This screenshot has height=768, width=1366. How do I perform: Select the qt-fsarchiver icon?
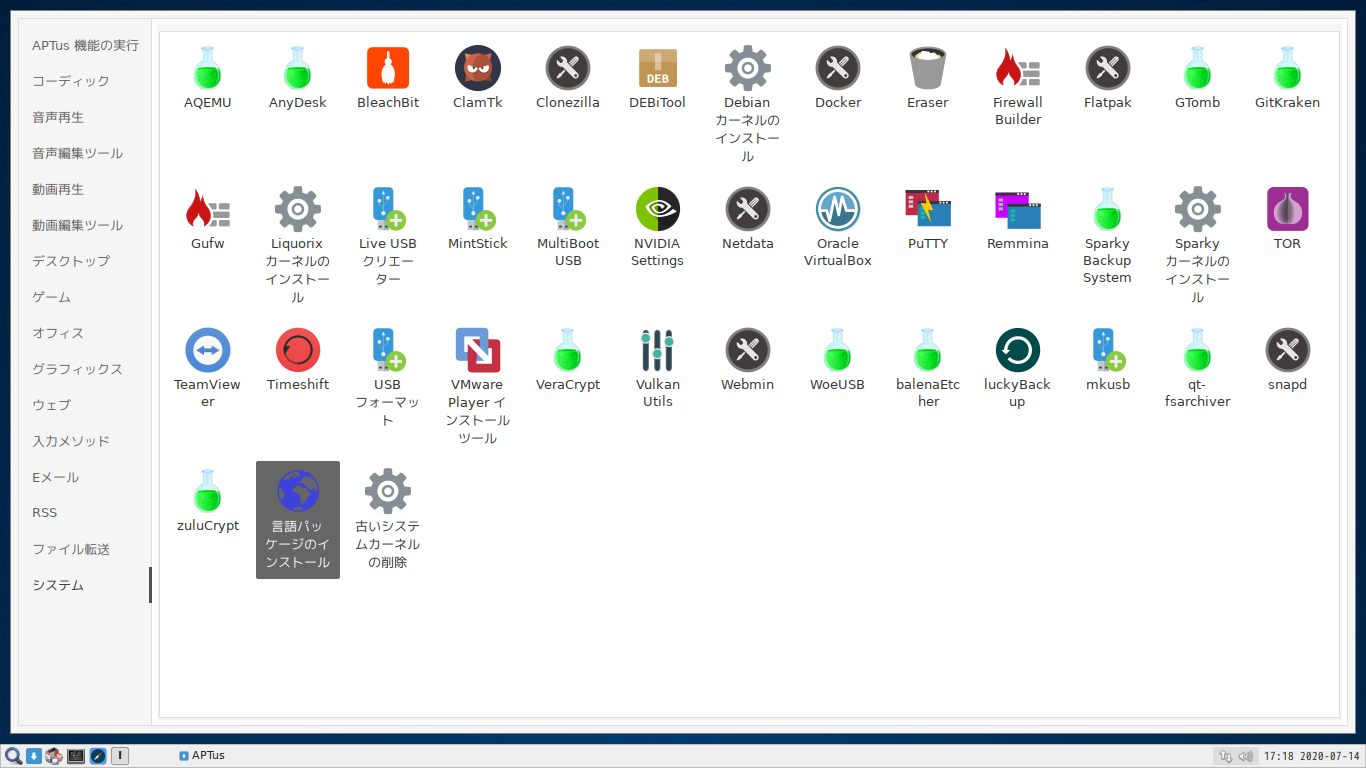point(1198,350)
